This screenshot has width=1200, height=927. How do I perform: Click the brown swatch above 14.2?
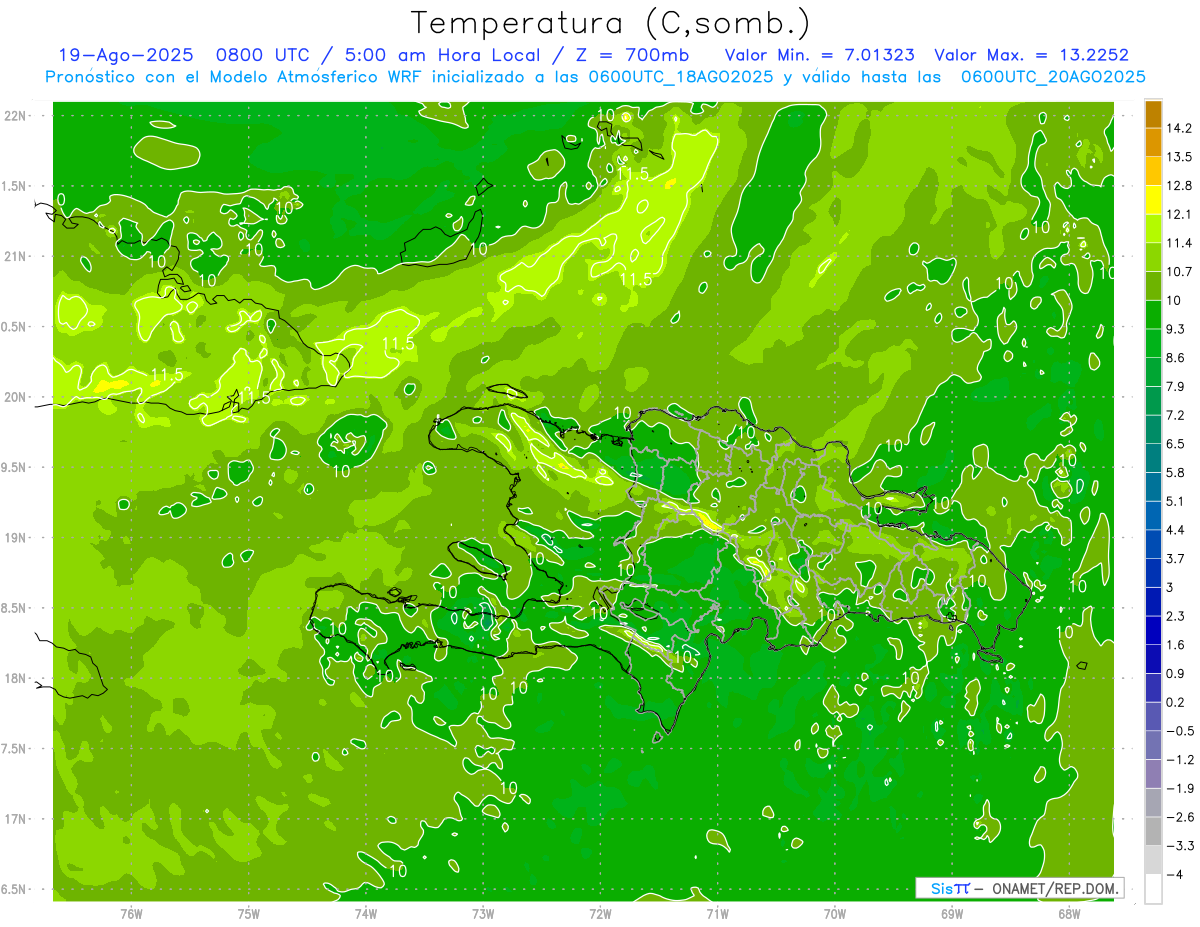coord(1153,113)
